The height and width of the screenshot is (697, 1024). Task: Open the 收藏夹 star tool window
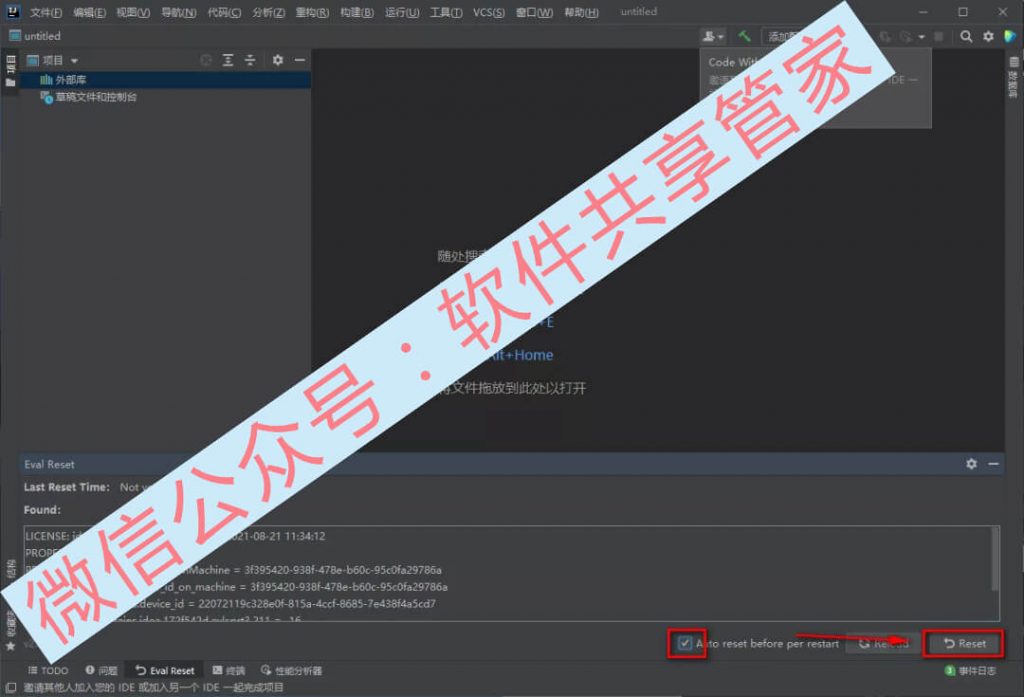[10, 631]
